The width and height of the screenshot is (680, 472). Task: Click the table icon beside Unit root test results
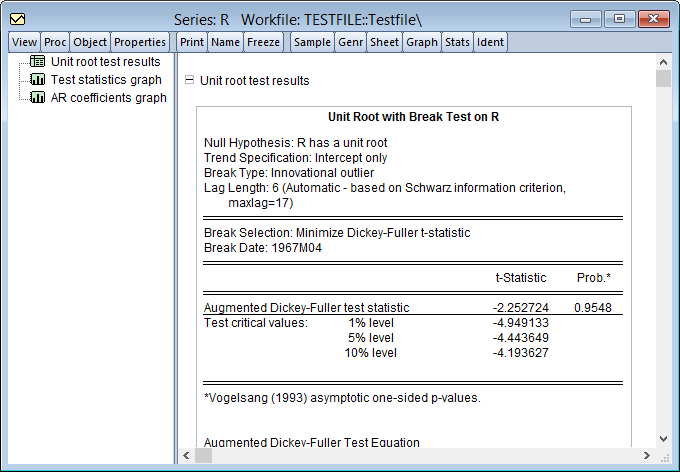coord(38,61)
